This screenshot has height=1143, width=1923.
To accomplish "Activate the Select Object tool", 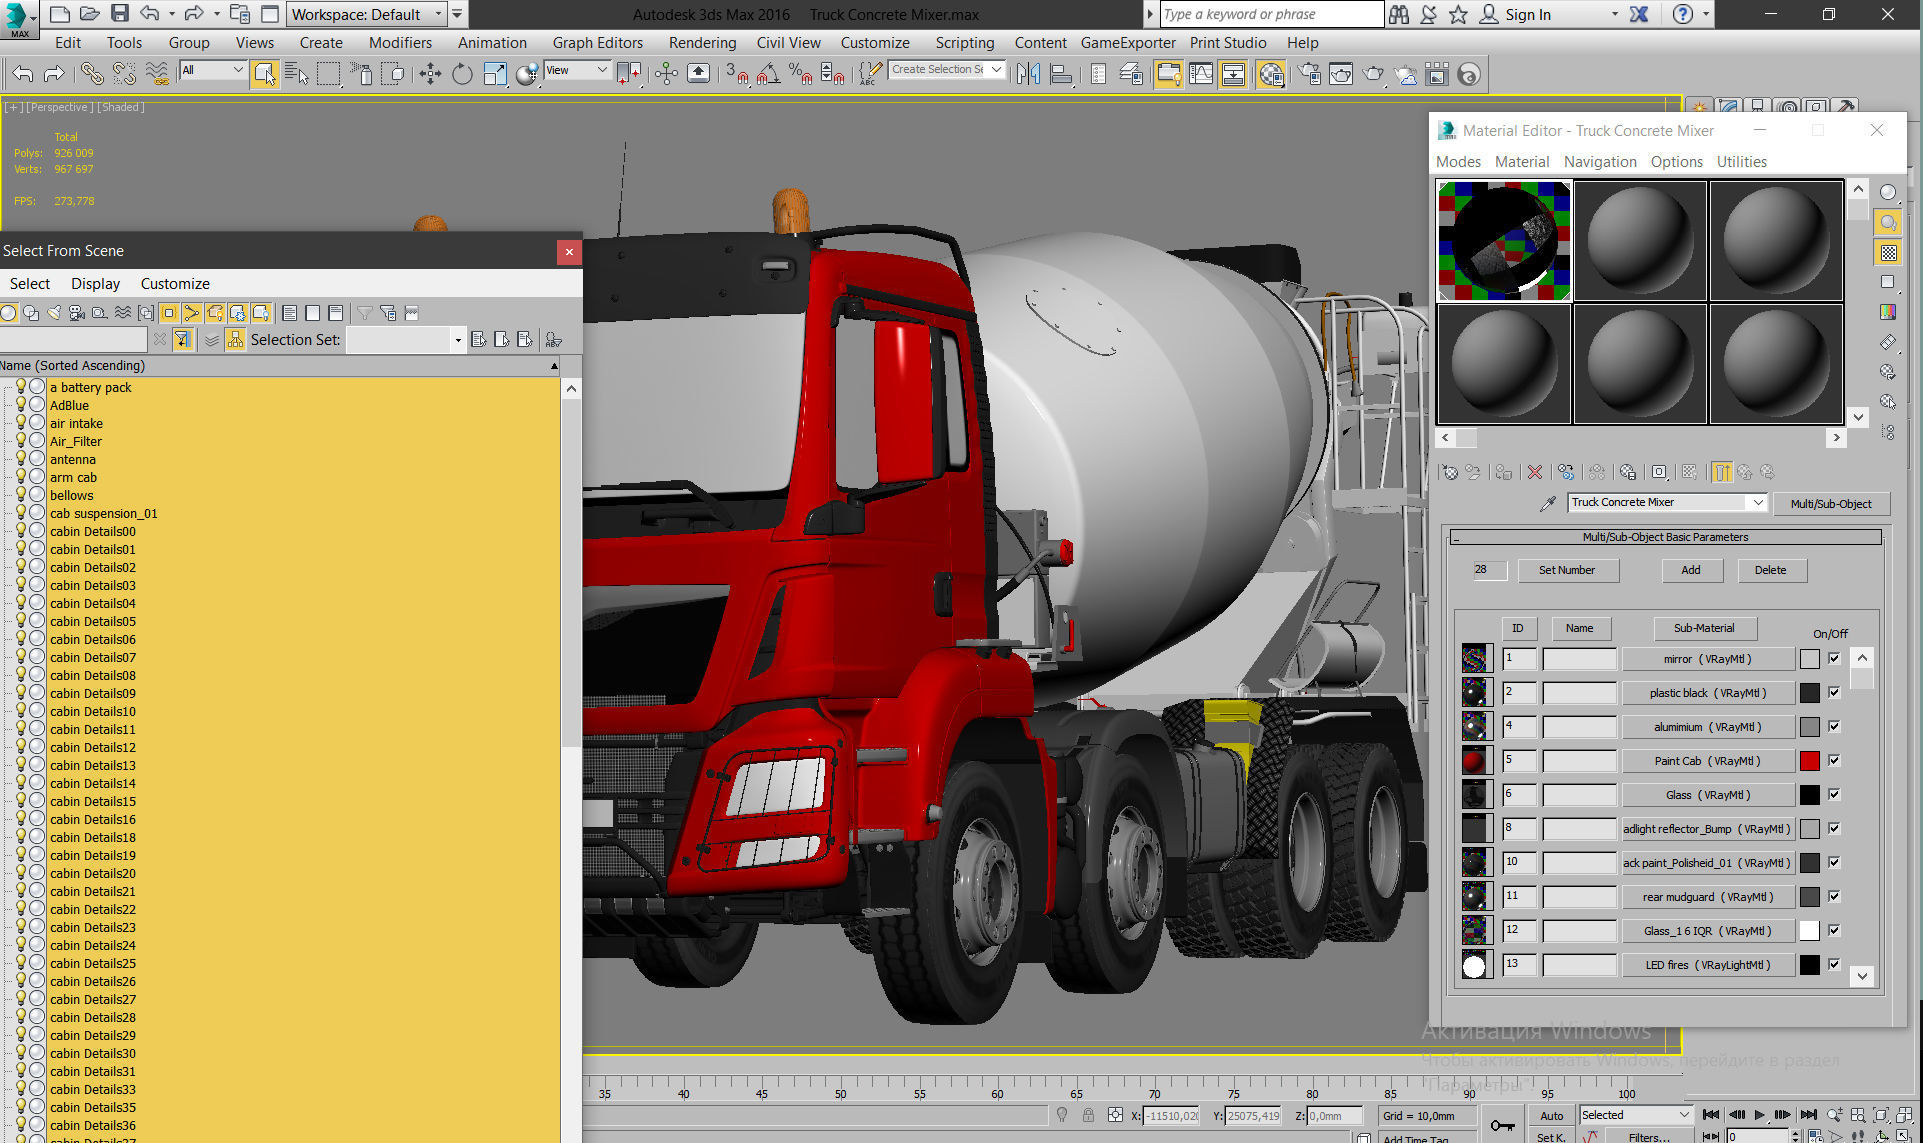I will pyautogui.click(x=265, y=73).
